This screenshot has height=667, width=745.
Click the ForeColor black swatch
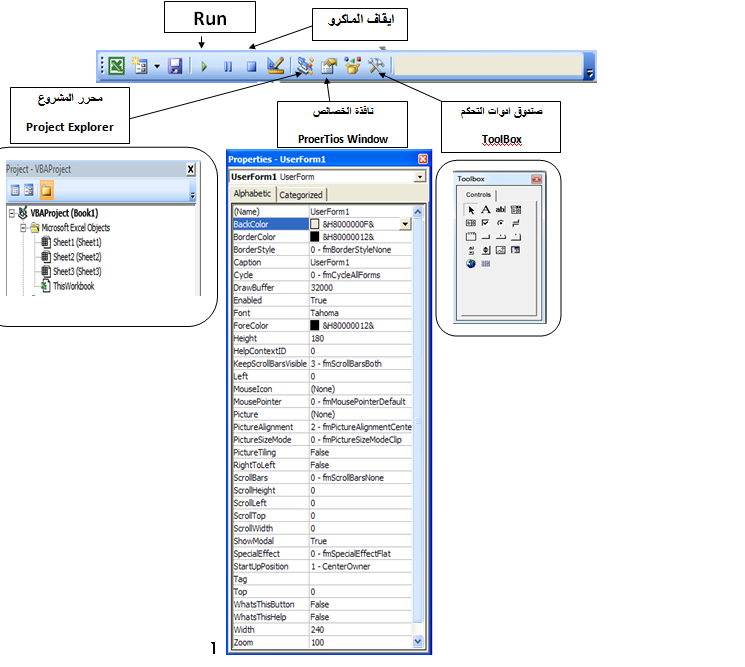click(315, 325)
